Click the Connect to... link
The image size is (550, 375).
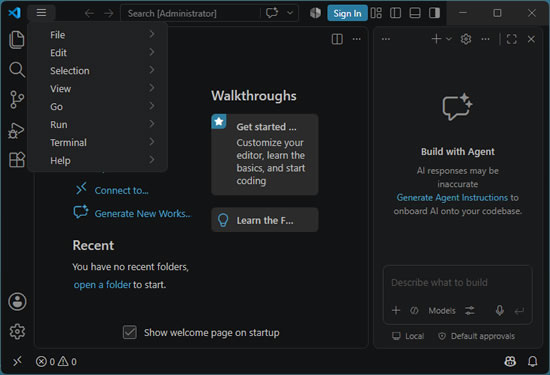pos(121,190)
